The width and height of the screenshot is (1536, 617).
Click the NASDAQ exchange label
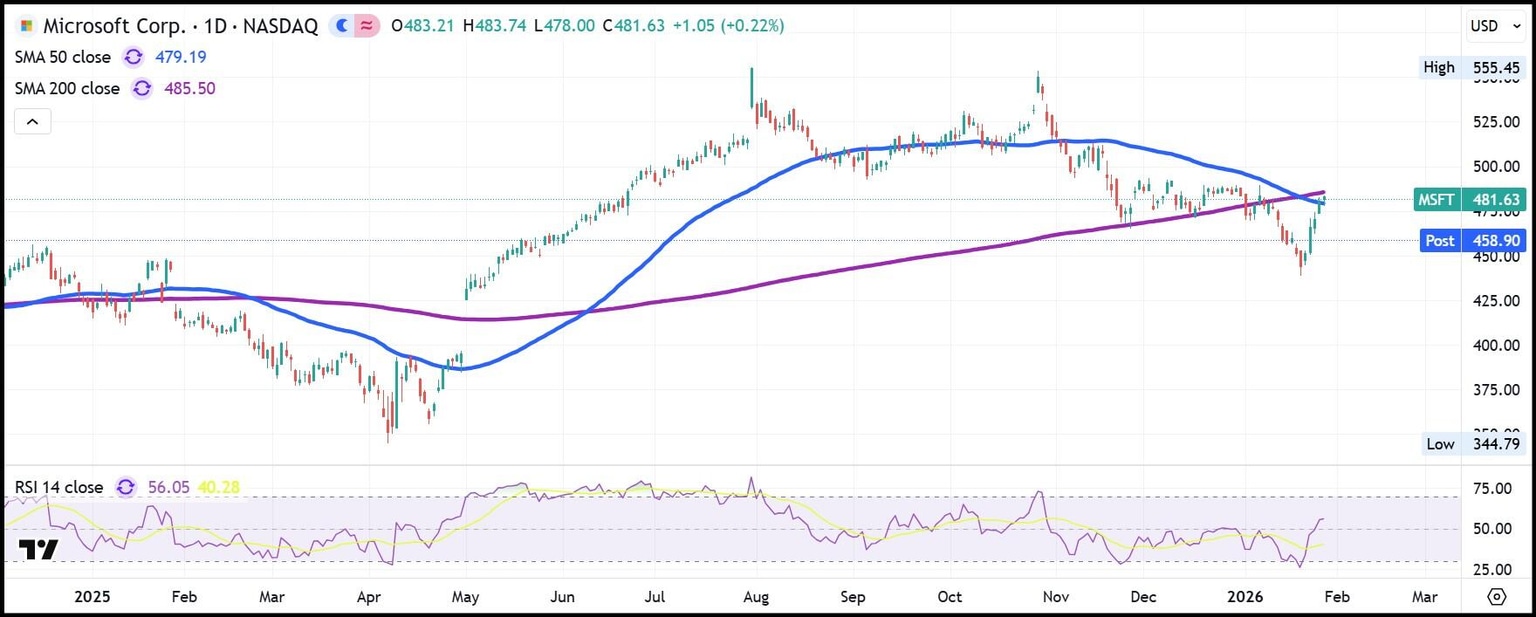[280, 26]
